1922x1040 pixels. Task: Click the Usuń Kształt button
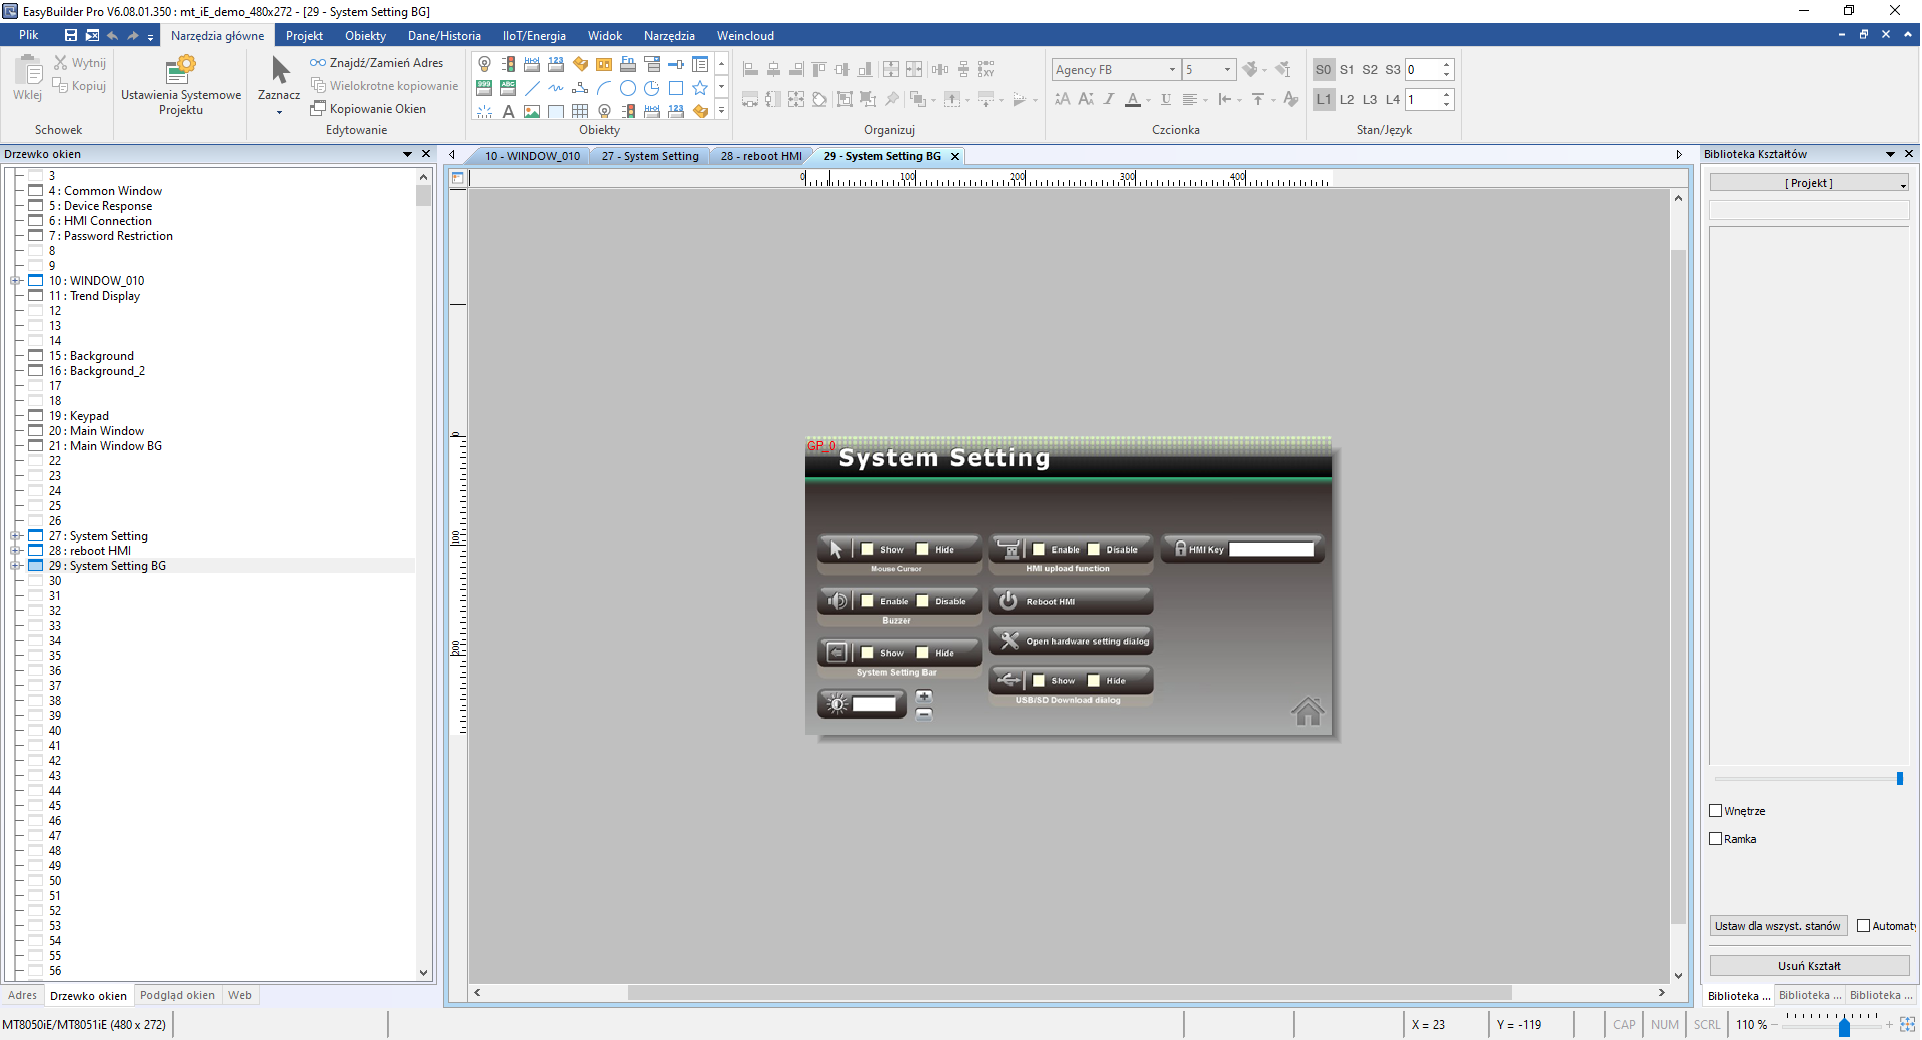point(1809,966)
